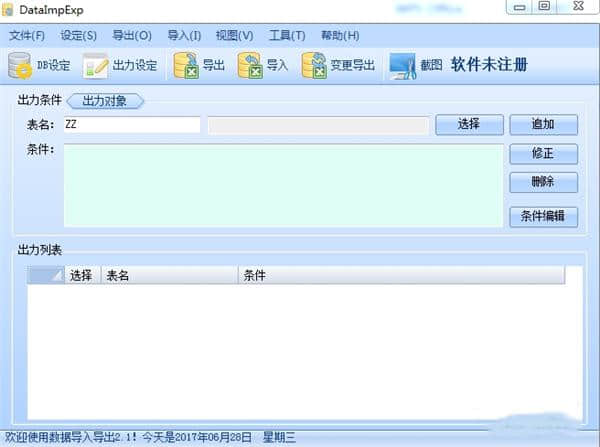Image resolution: width=600 pixels, height=447 pixels.
Task: Open the 文件(F) menu
Action: tap(27, 36)
